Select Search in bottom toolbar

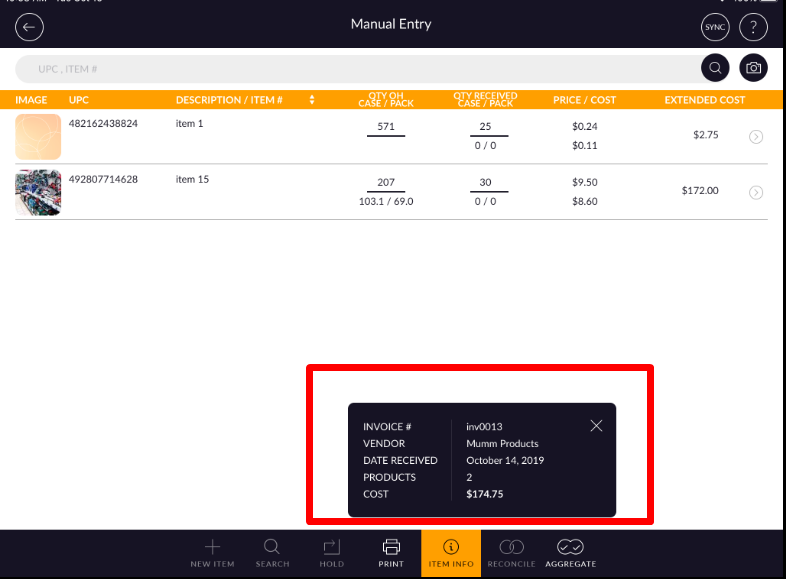coord(272,552)
